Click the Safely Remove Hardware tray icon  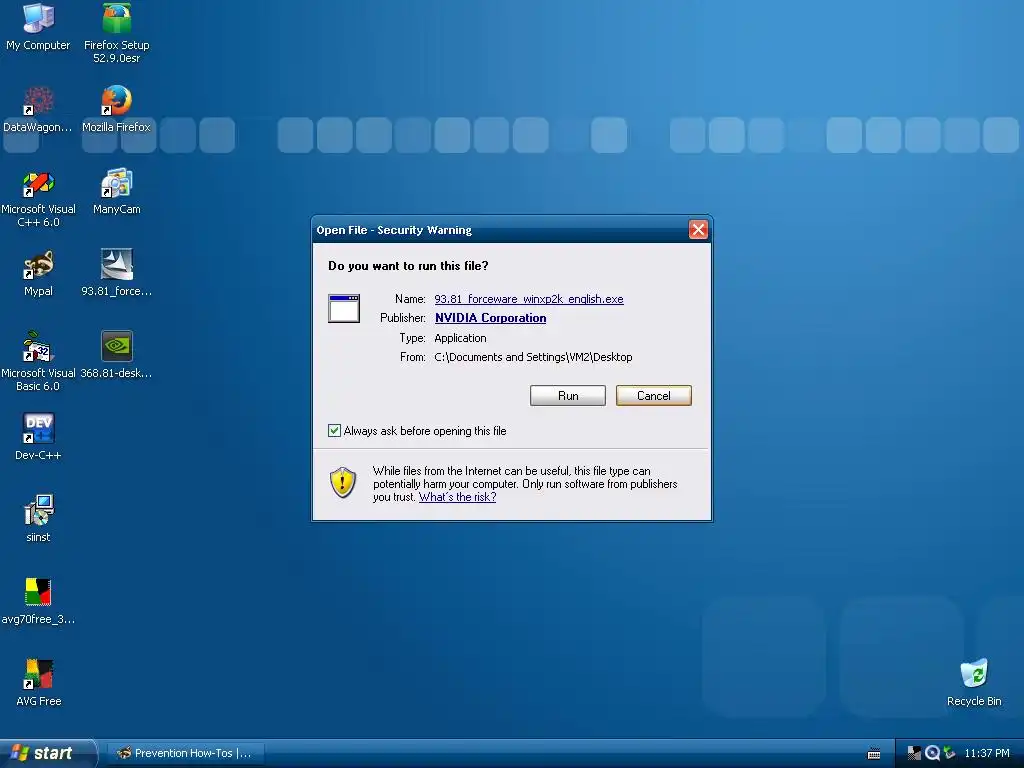point(950,753)
